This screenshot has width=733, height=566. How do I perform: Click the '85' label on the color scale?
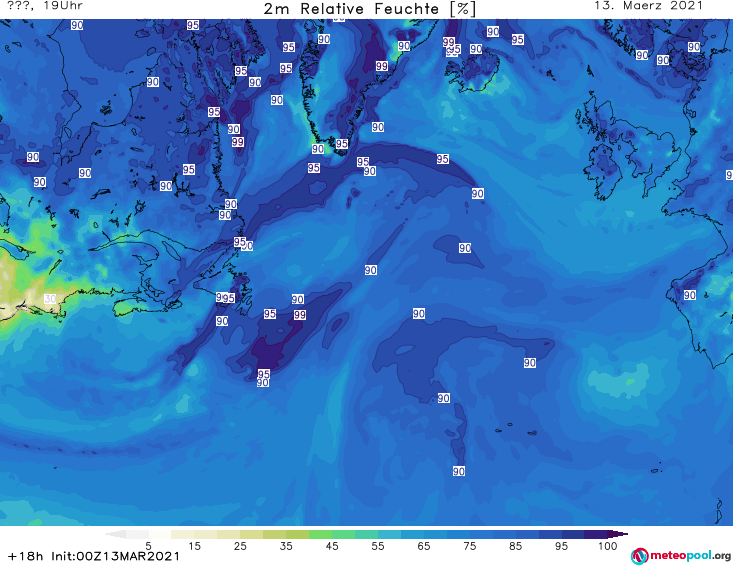516,546
